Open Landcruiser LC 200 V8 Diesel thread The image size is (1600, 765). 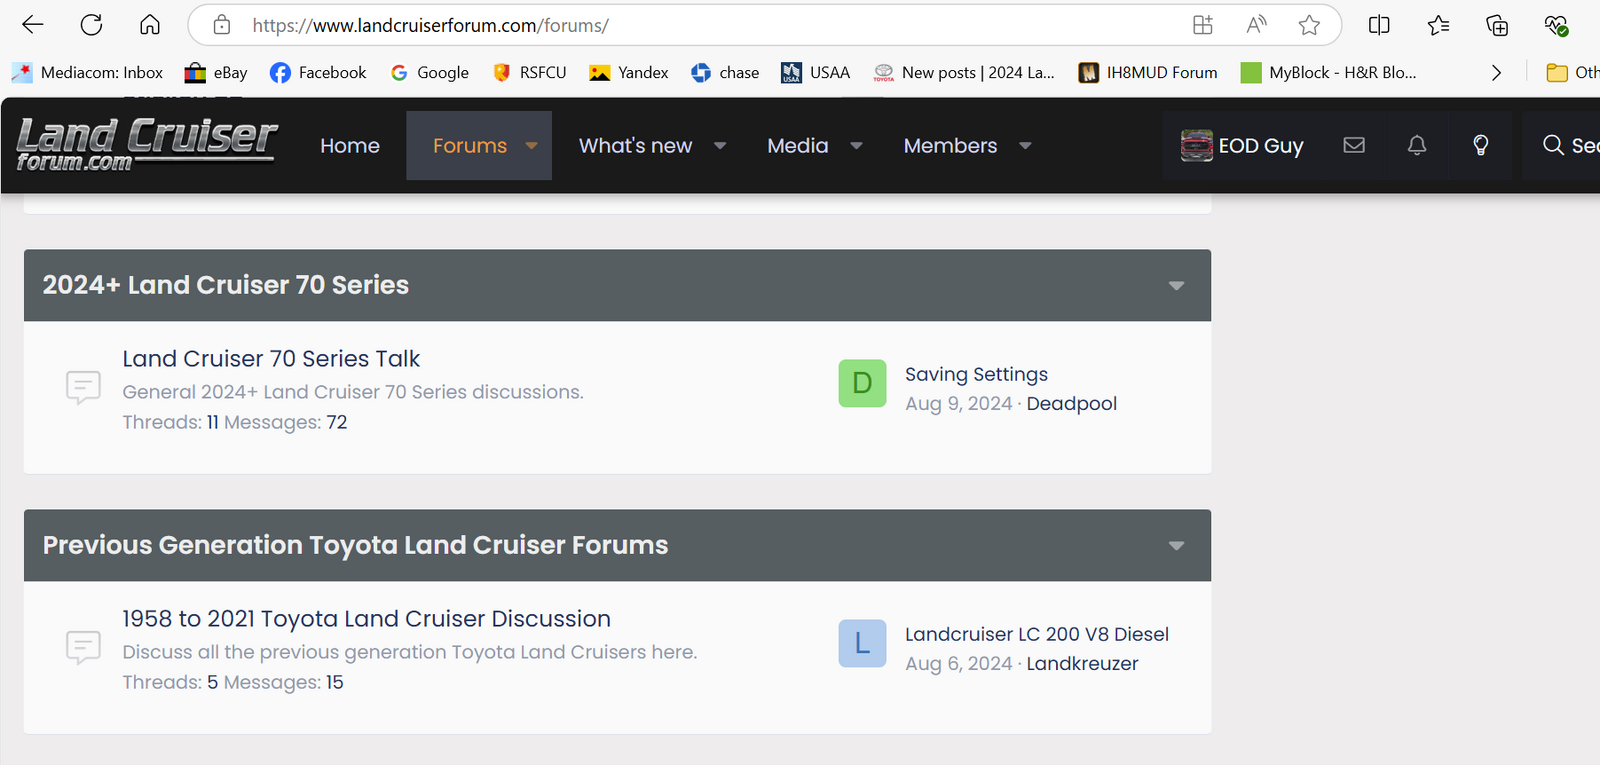tap(1037, 634)
